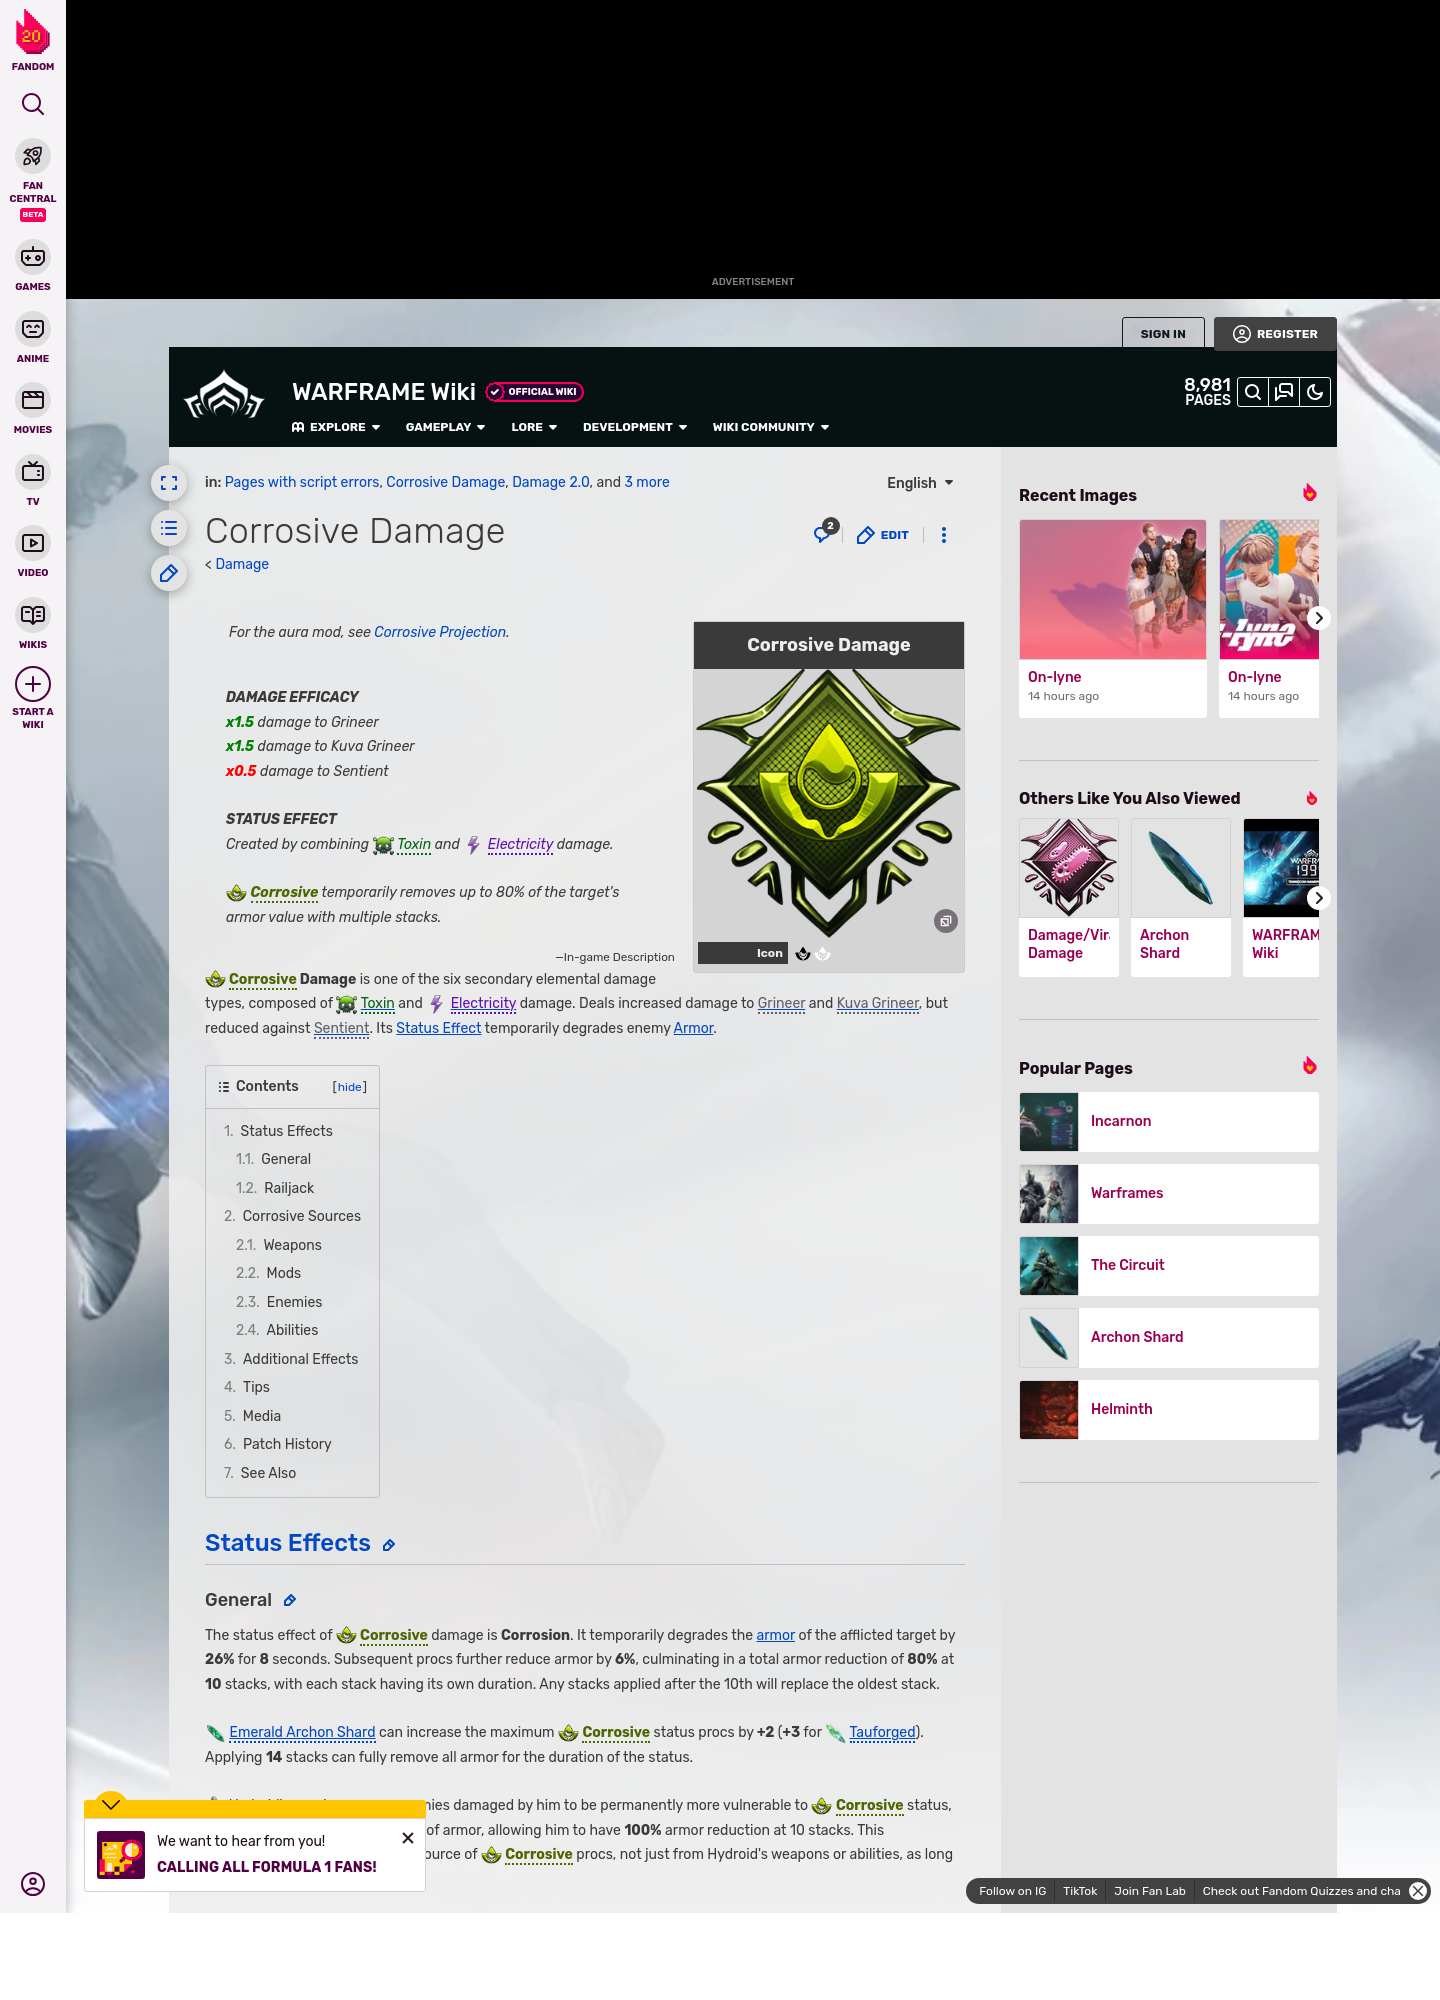The height and width of the screenshot is (2000, 1440).
Task: Open the Warframe lotus logo
Action: point(224,396)
